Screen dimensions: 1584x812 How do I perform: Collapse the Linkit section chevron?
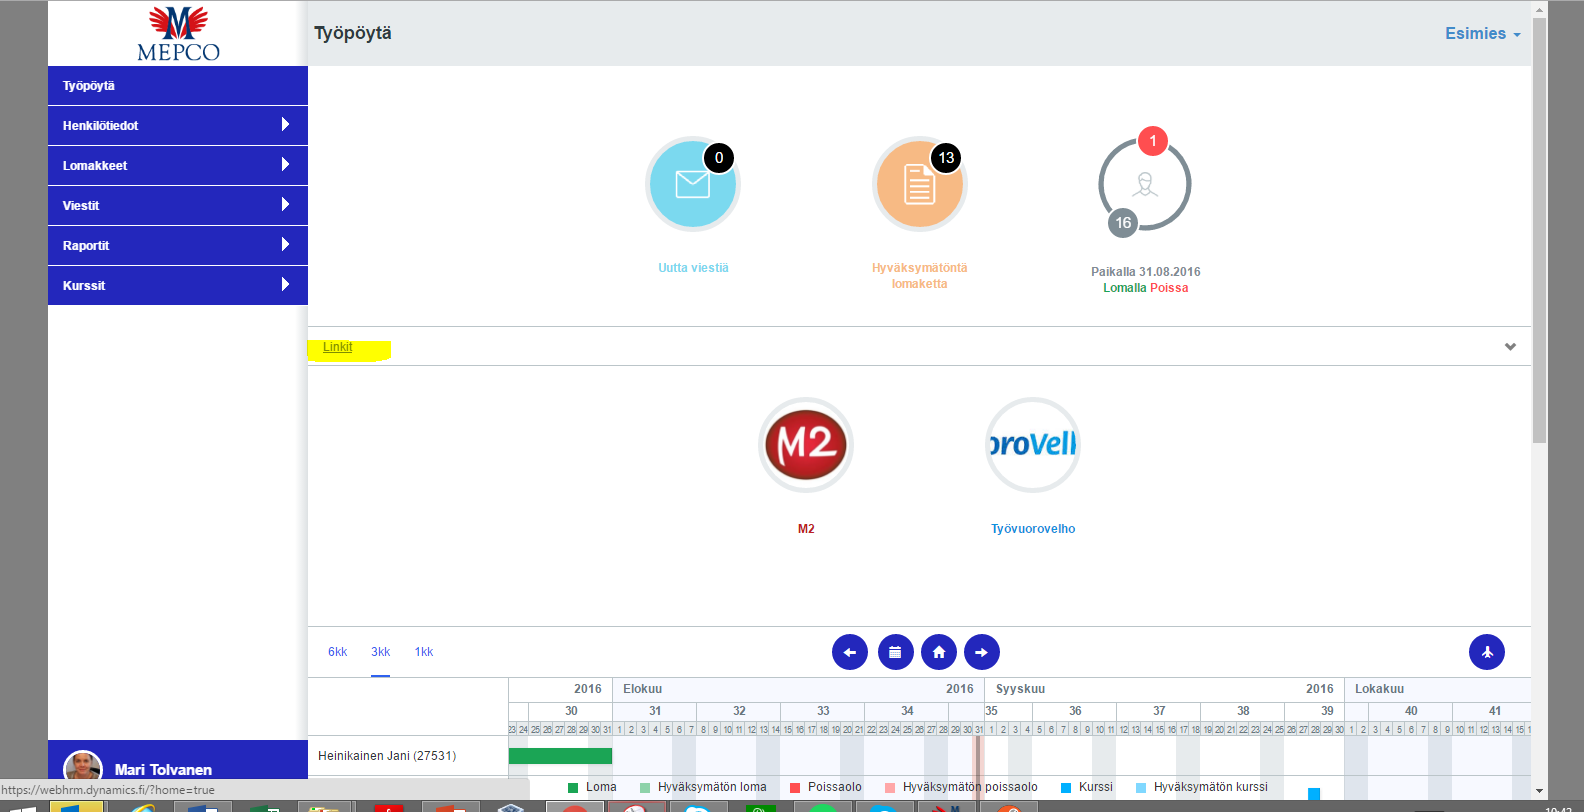pyautogui.click(x=1510, y=347)
